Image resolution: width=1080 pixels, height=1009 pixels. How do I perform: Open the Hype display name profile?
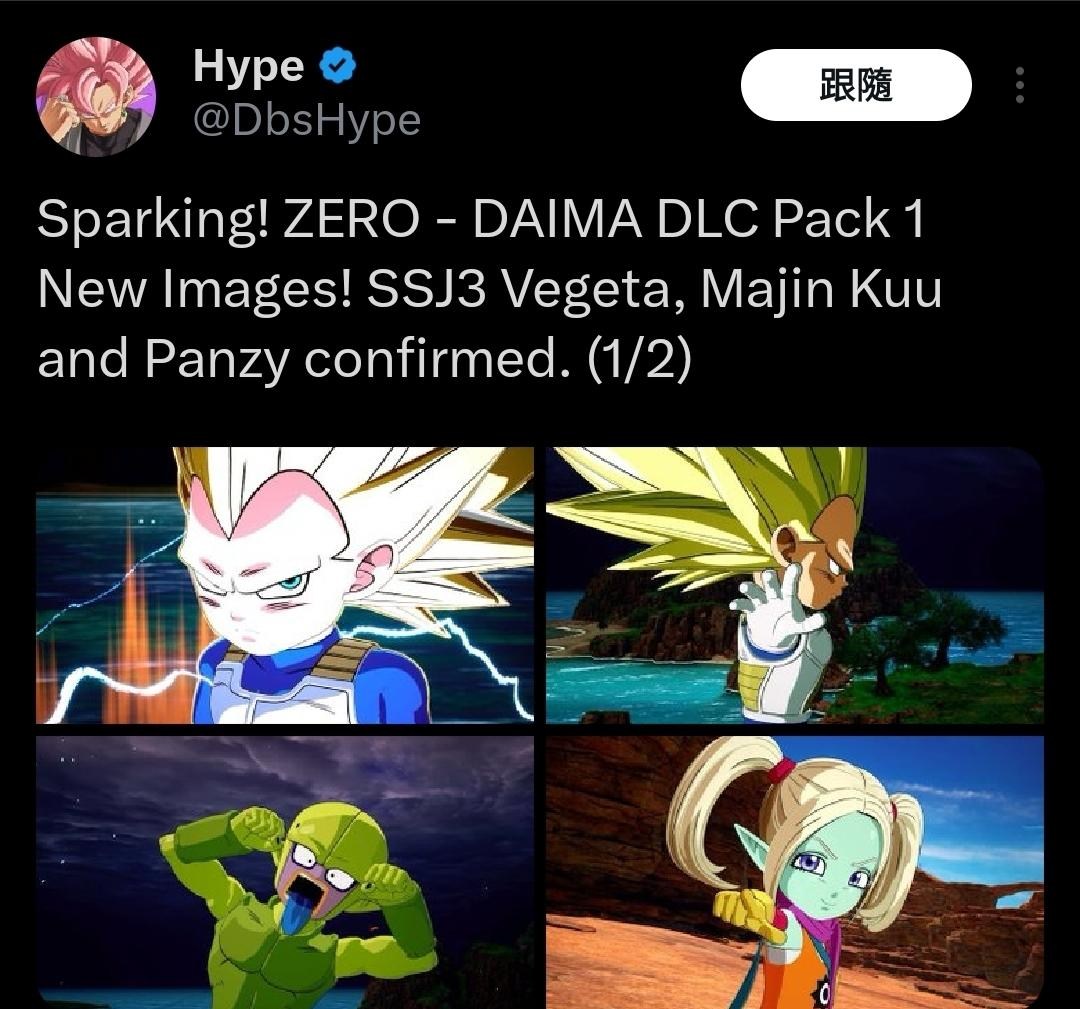click(248, 67)
